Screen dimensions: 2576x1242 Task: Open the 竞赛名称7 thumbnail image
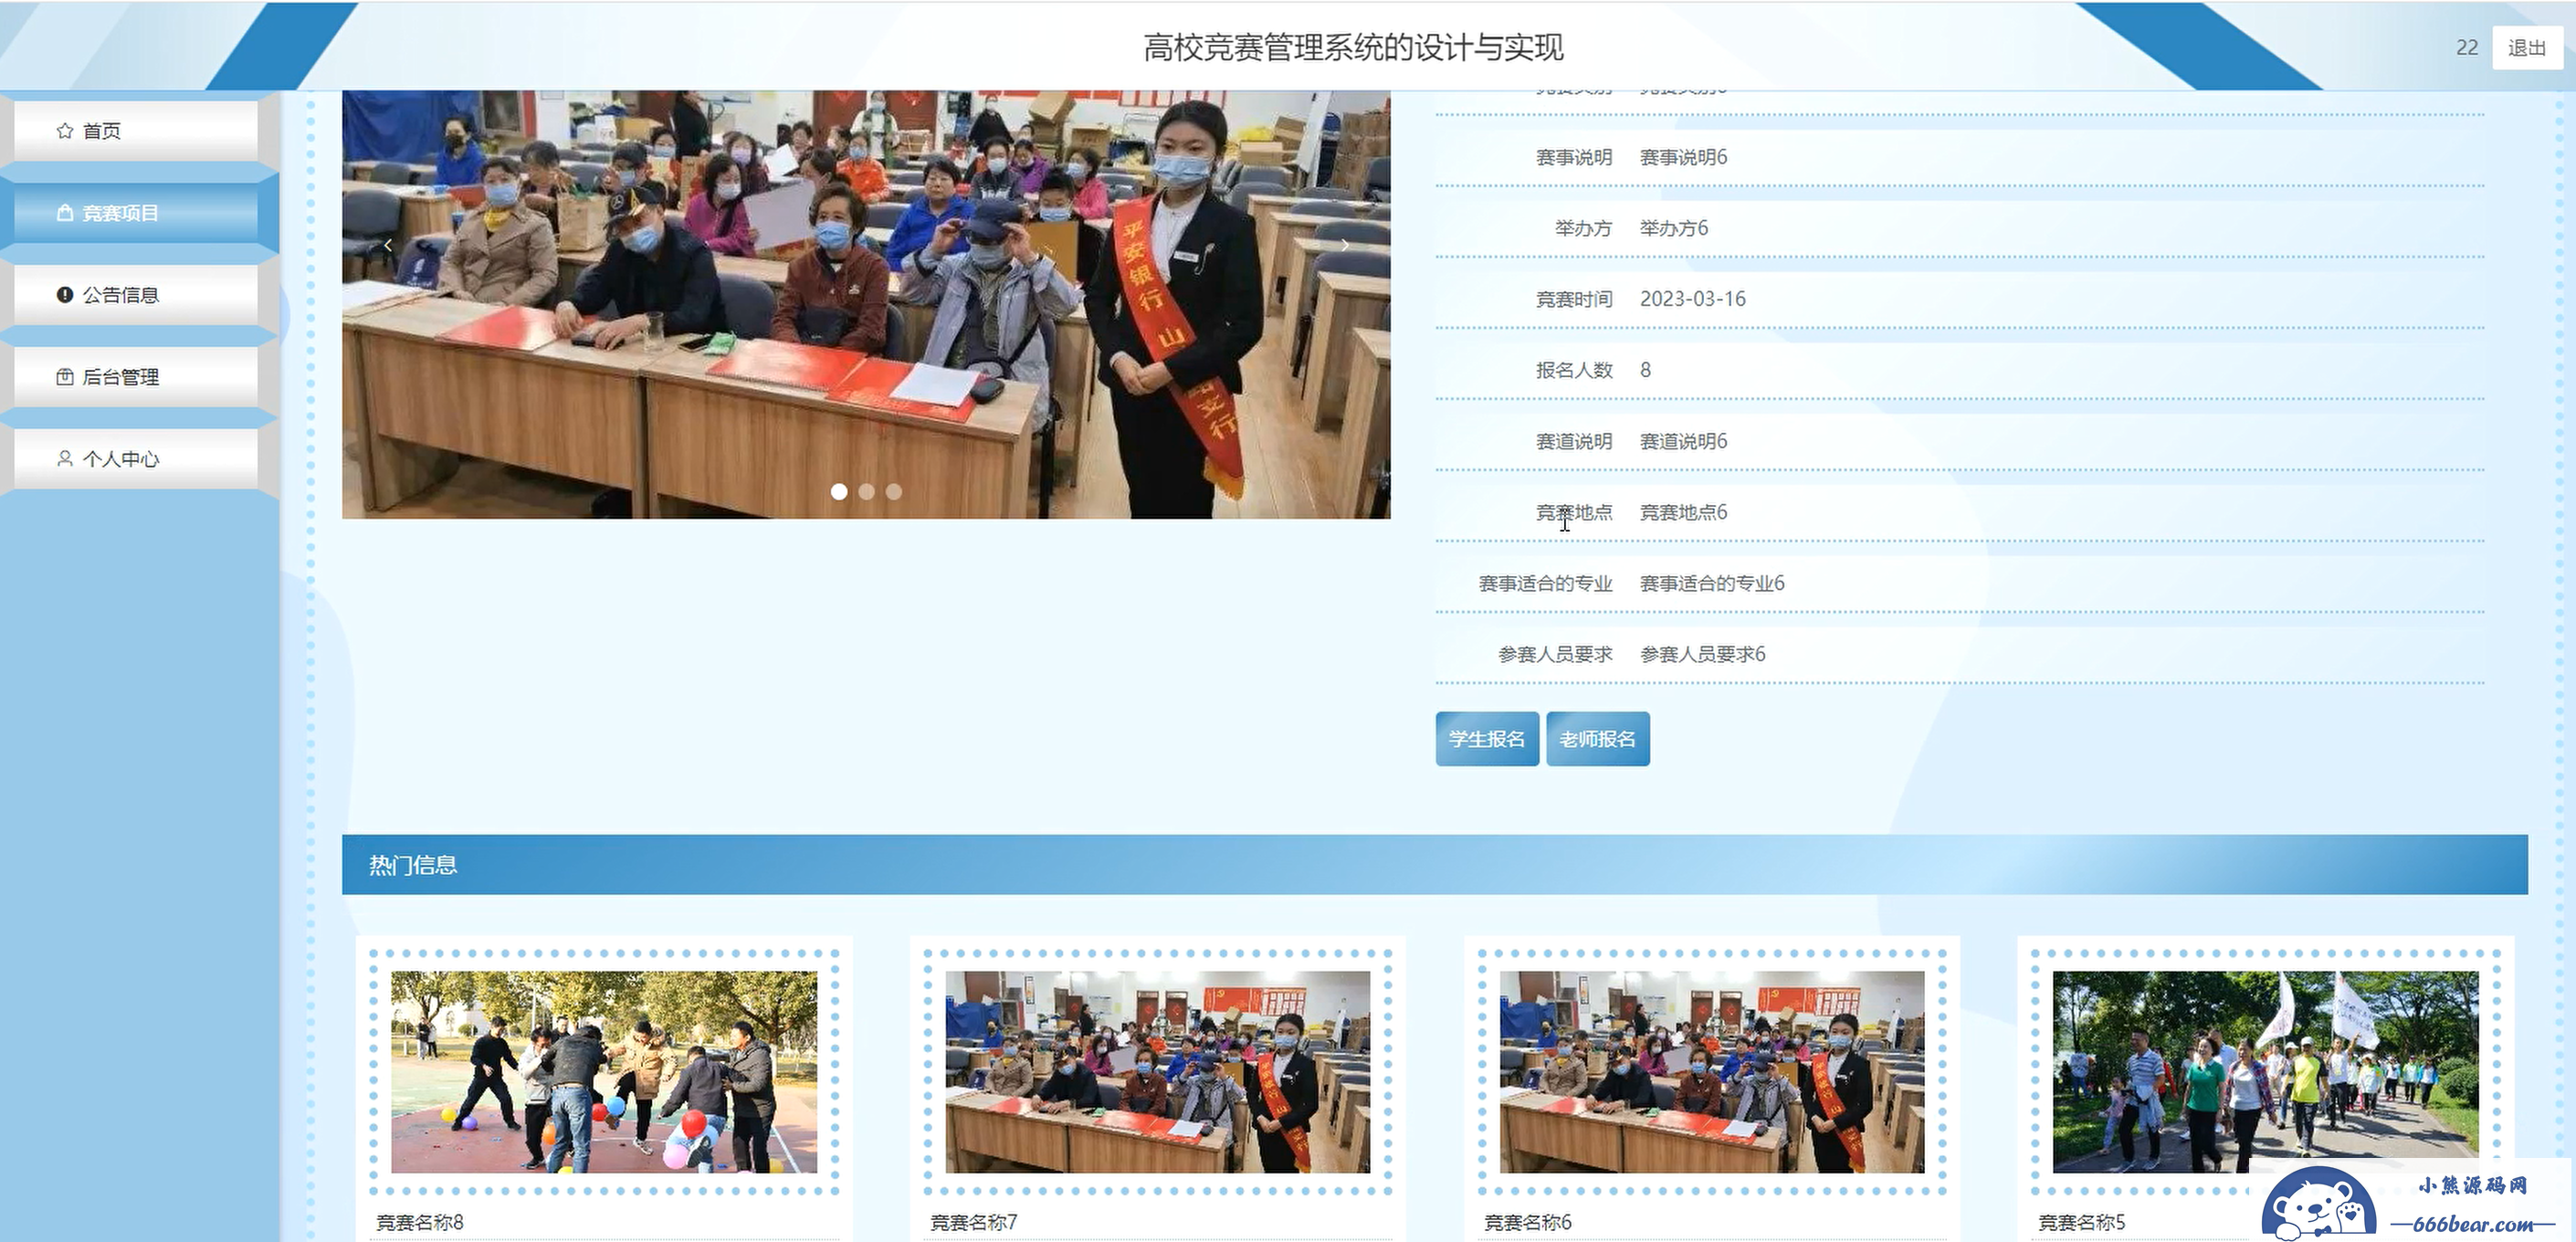point(1157,1071)
